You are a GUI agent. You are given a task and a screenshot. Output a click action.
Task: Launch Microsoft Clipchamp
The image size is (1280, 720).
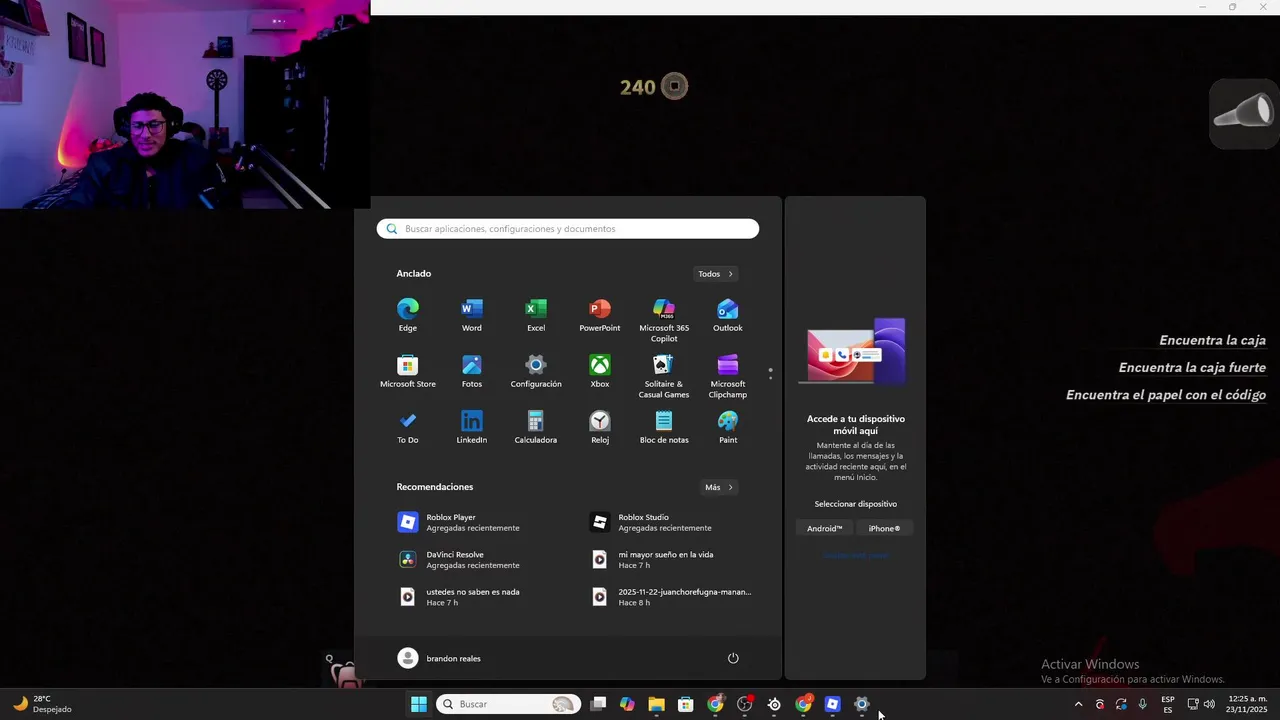(728, 376)
